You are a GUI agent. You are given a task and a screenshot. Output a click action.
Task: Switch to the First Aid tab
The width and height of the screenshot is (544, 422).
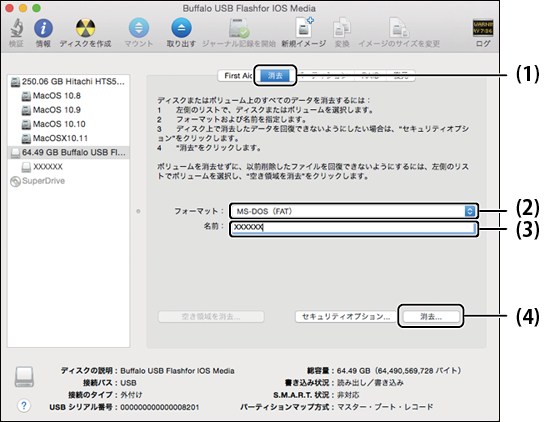click(x=238, y=76)
